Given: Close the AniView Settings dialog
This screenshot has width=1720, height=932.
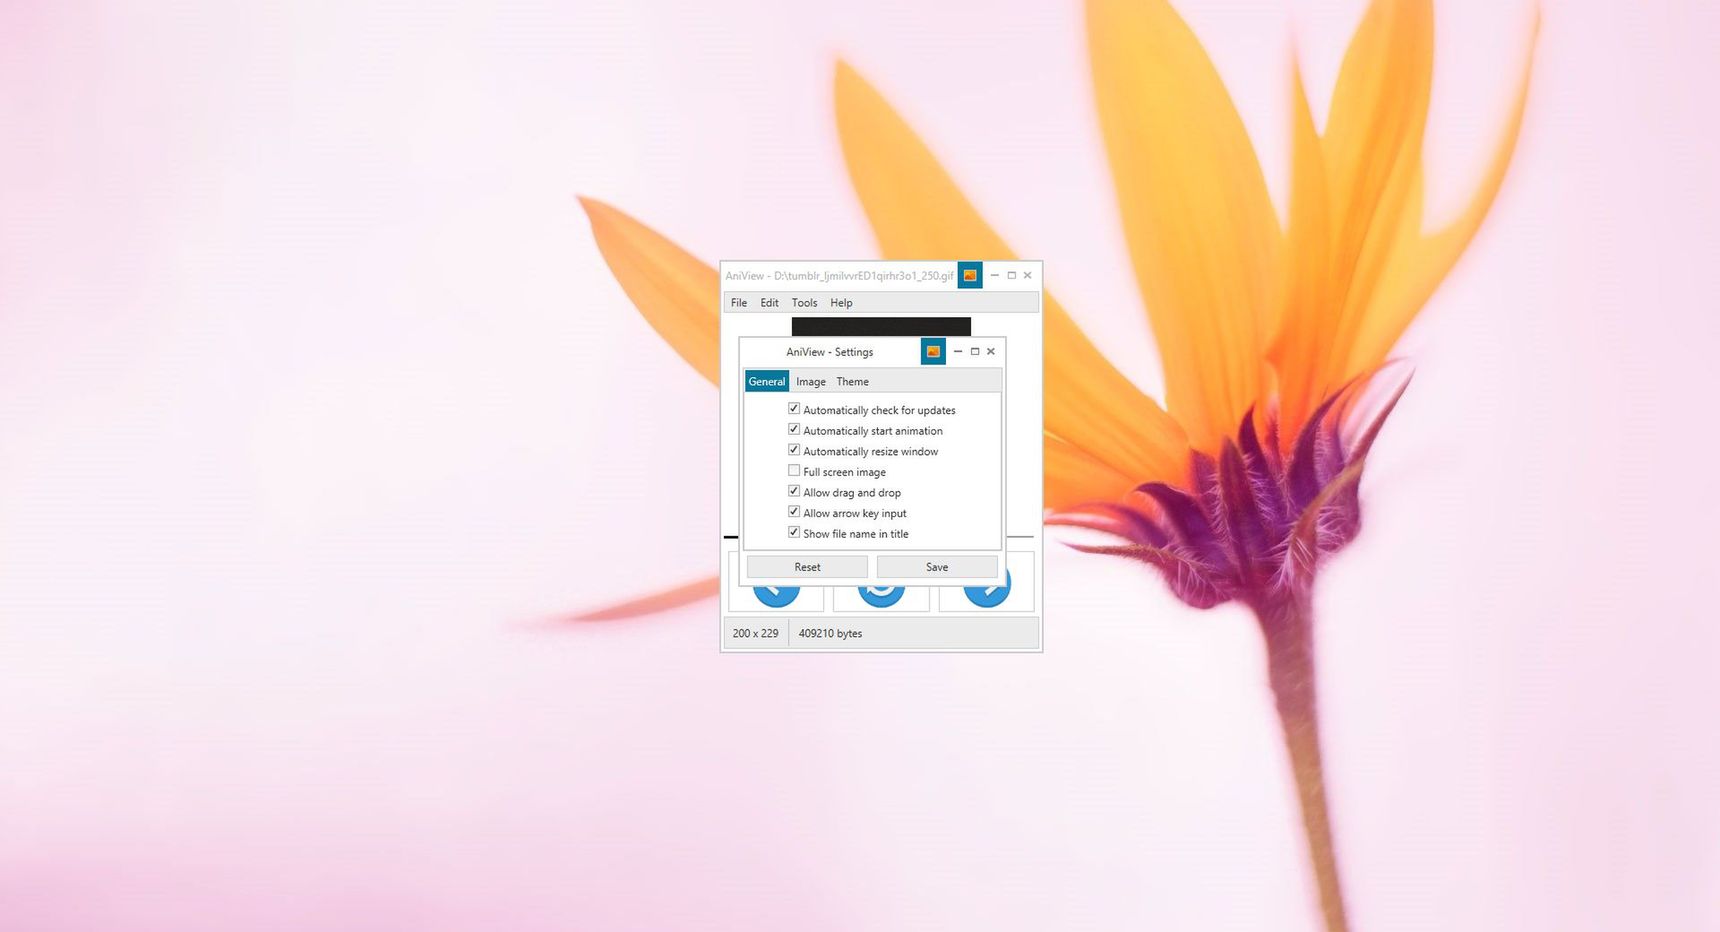Looking at the screenshot, I should [x=991, y=351].
